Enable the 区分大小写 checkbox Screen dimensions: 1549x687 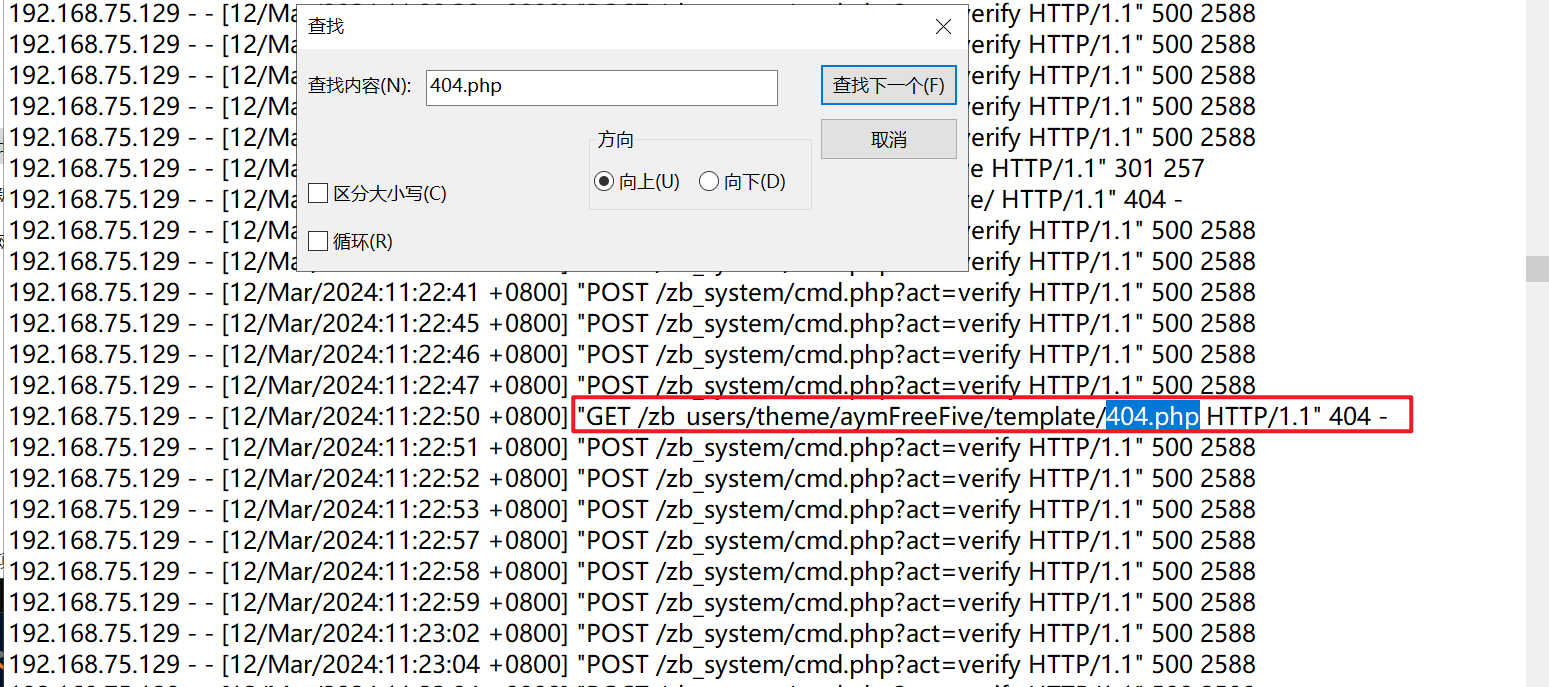click(319, 193)
